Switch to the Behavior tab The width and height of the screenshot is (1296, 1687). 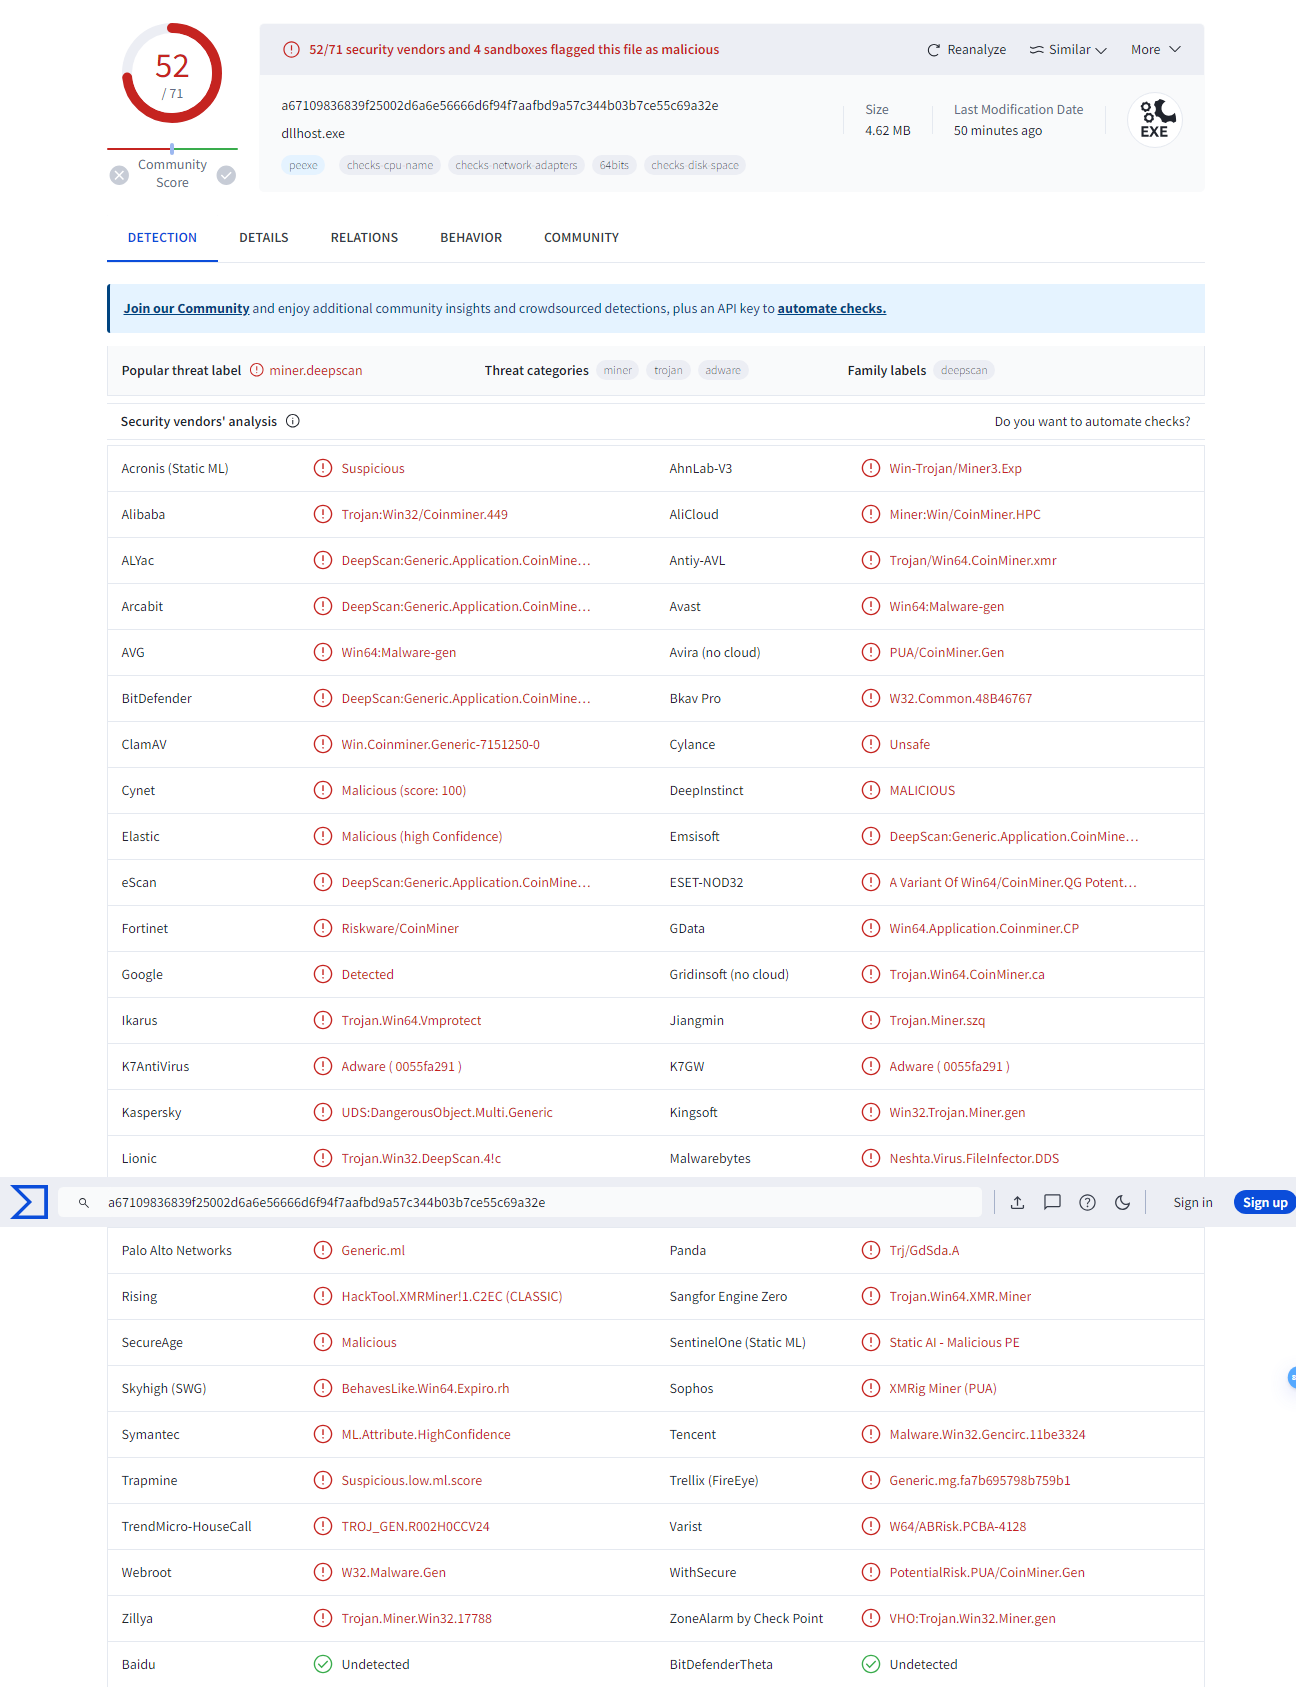click(471, 238)
